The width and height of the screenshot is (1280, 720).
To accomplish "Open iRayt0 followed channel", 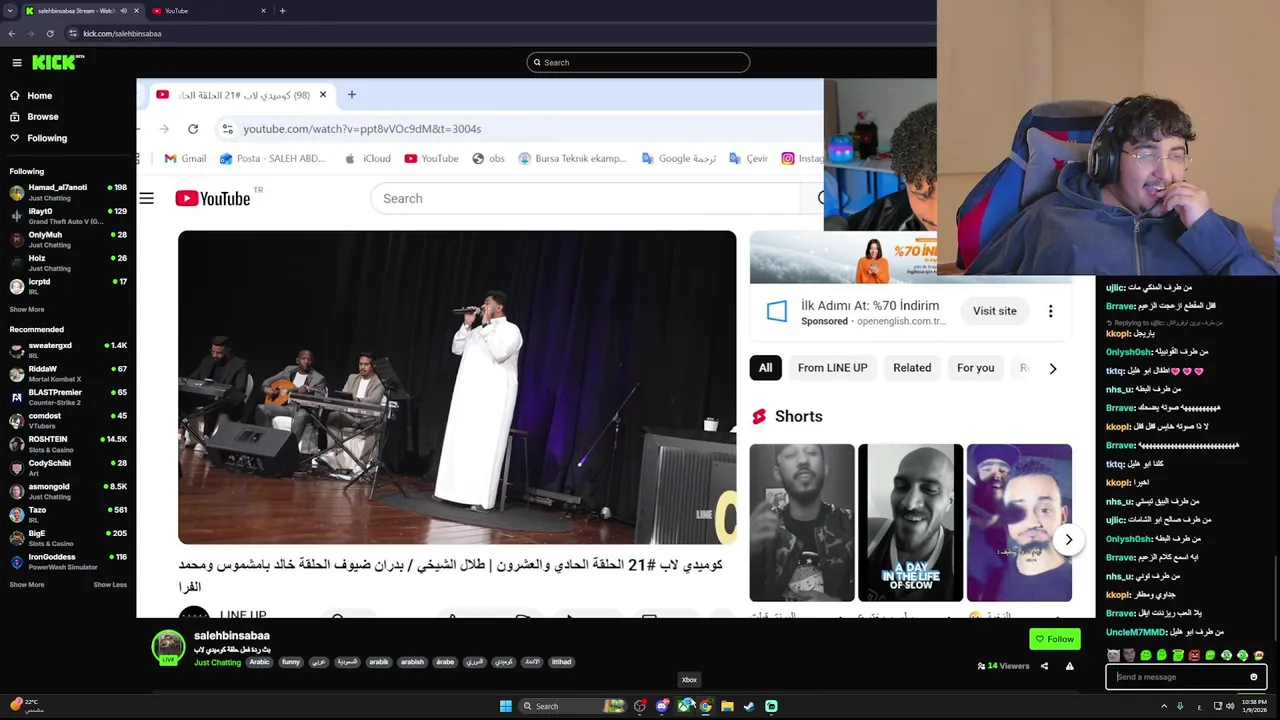I will (x=68, y=215).
